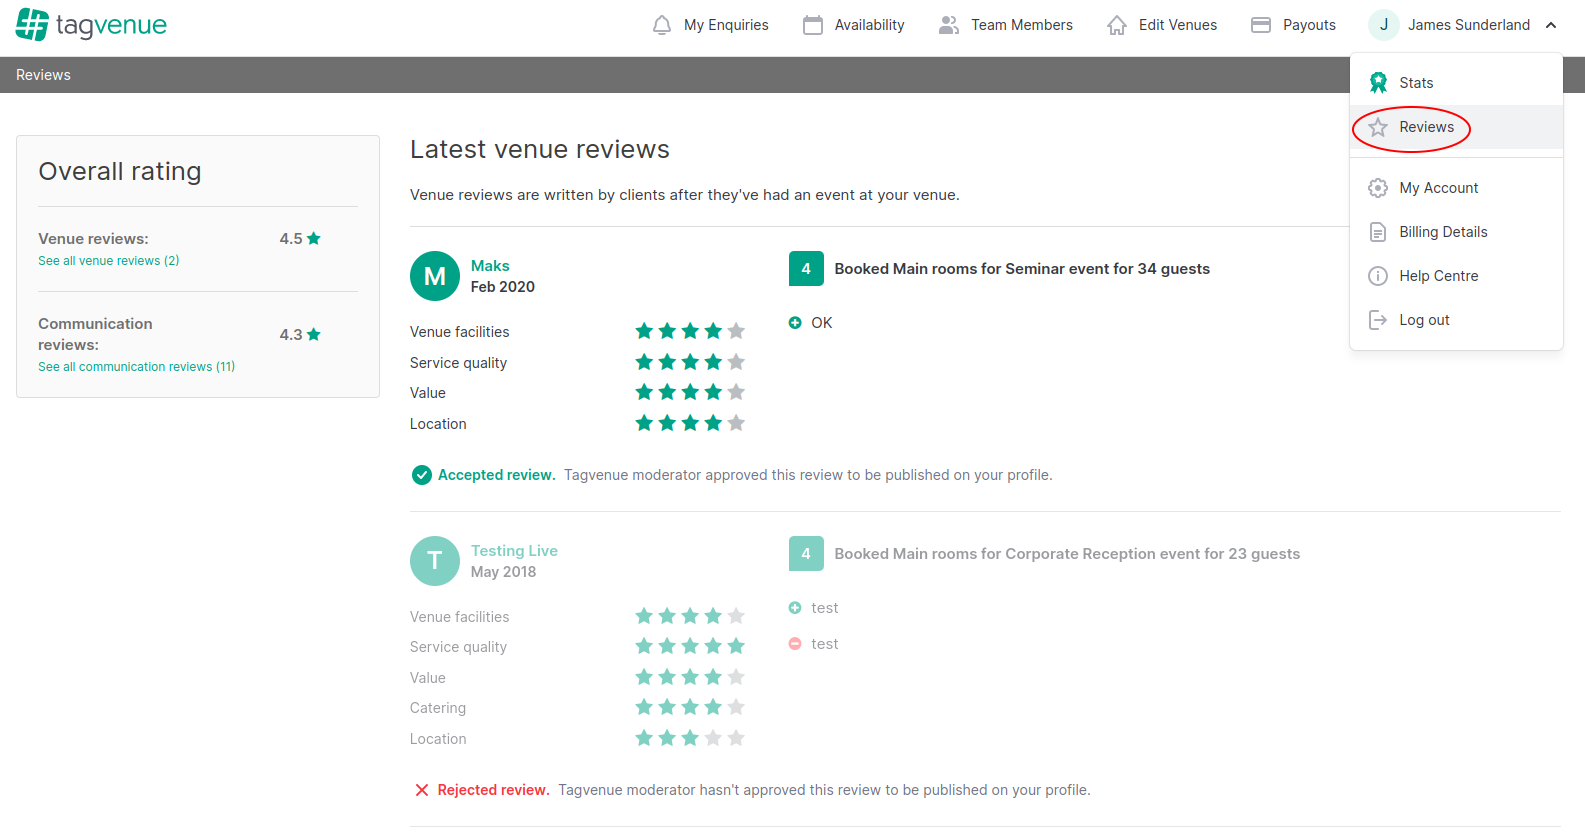Click the OK review comment
This screenshot has height=838, width=1585.
[x=822, y=323]
